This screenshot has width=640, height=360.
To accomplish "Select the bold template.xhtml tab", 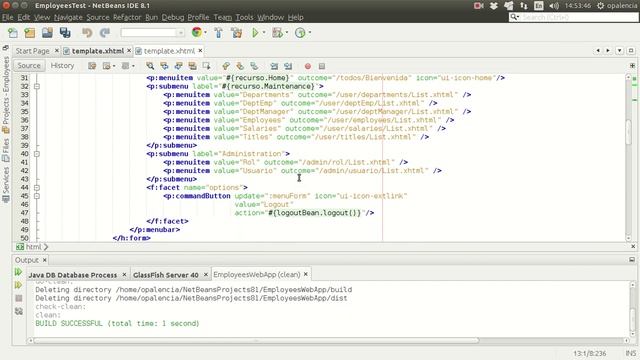I will click(98, 51).
